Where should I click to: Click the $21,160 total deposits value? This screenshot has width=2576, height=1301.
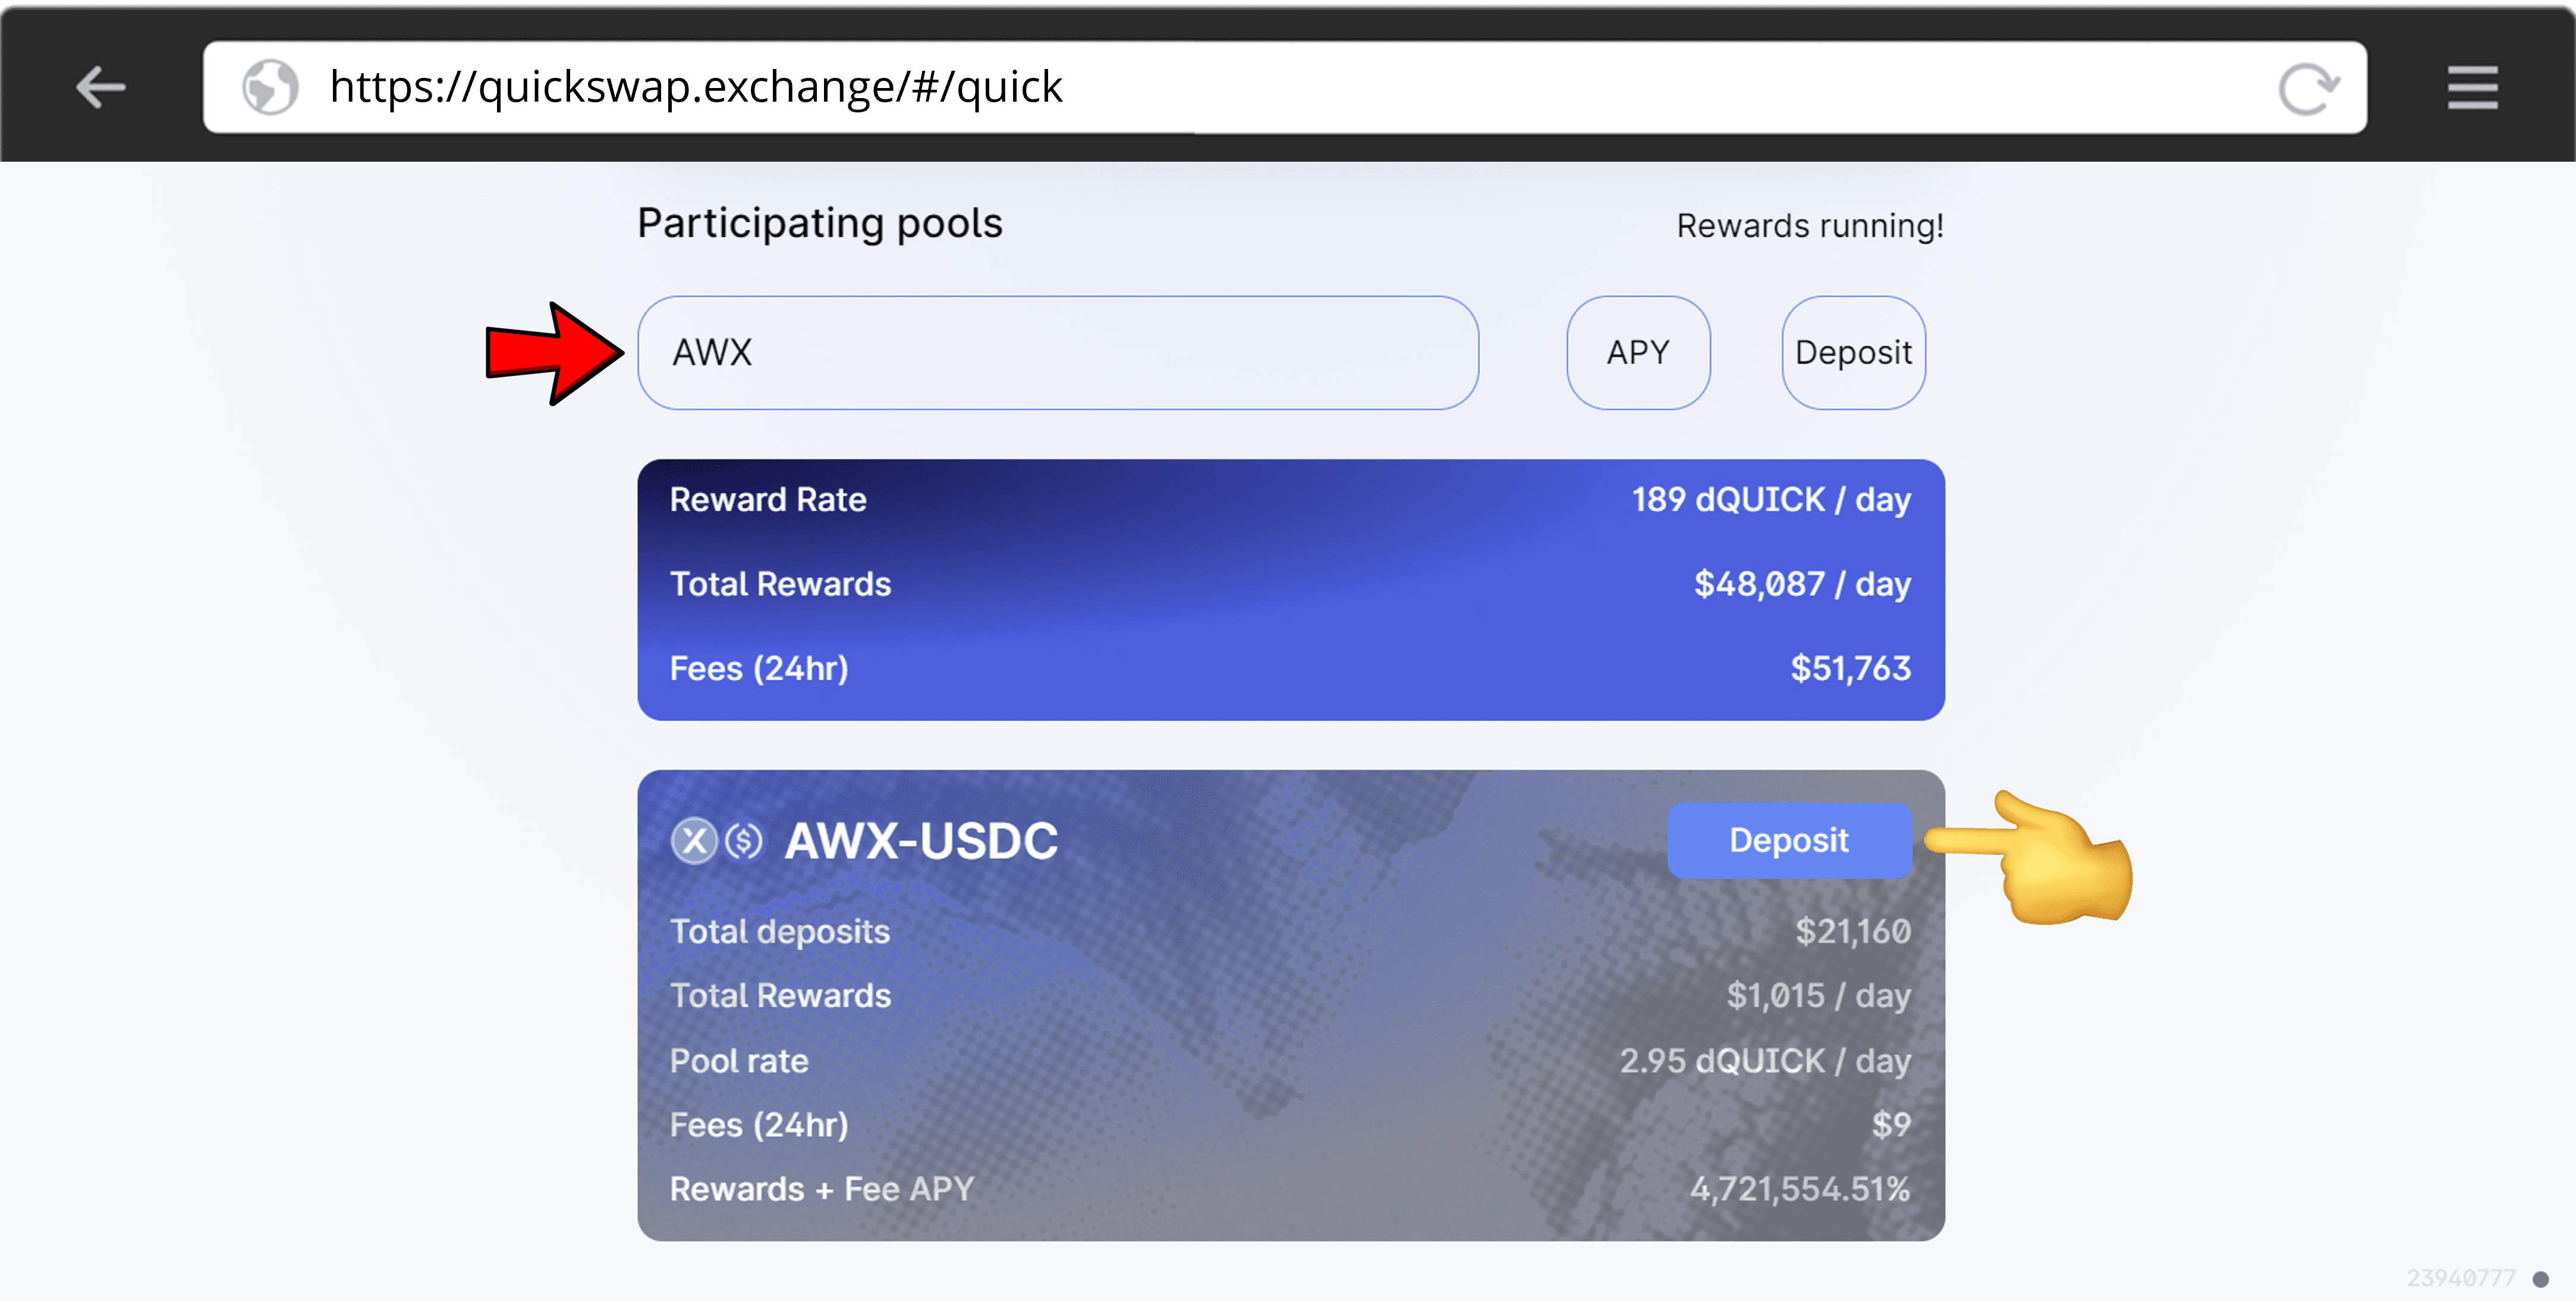point(1853,932)
